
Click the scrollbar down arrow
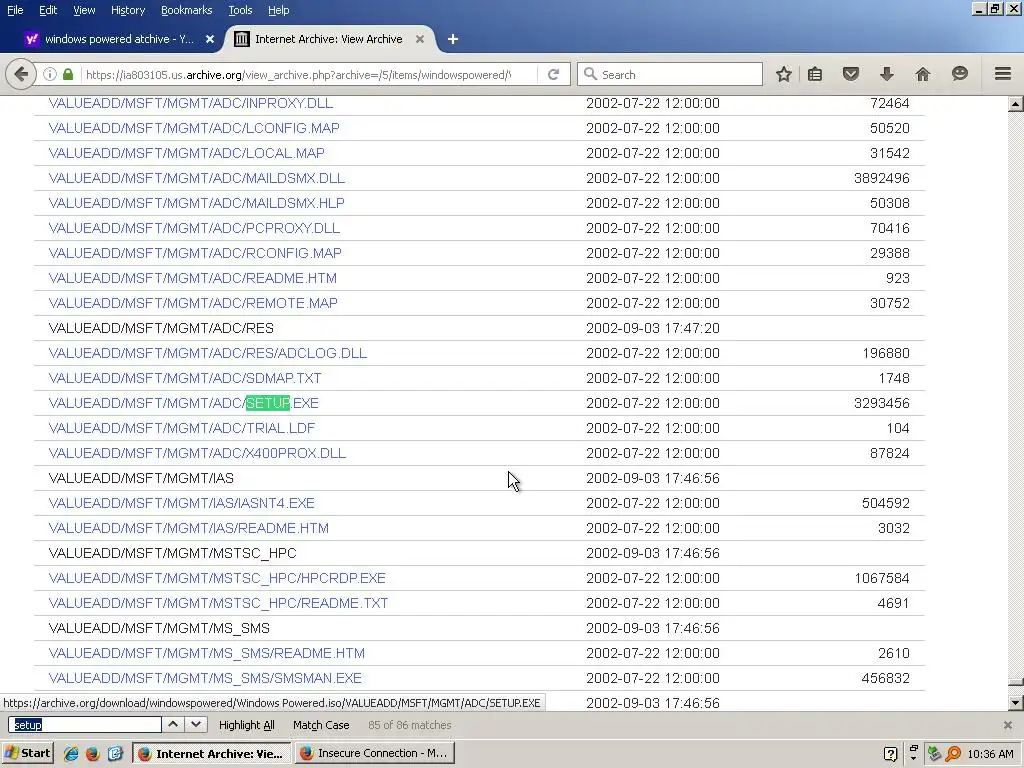tap(1015, 703)
